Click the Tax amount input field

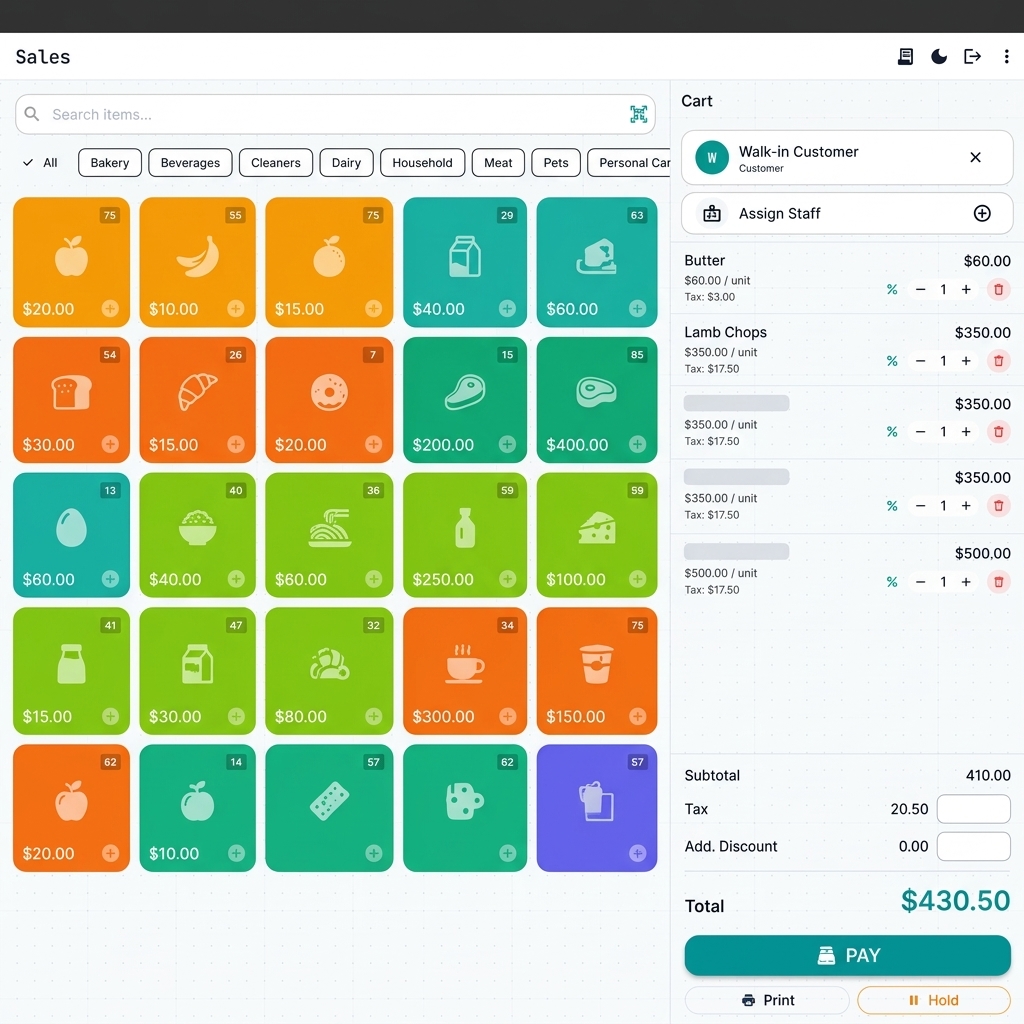pyautogui.click(x=973, y=809)
